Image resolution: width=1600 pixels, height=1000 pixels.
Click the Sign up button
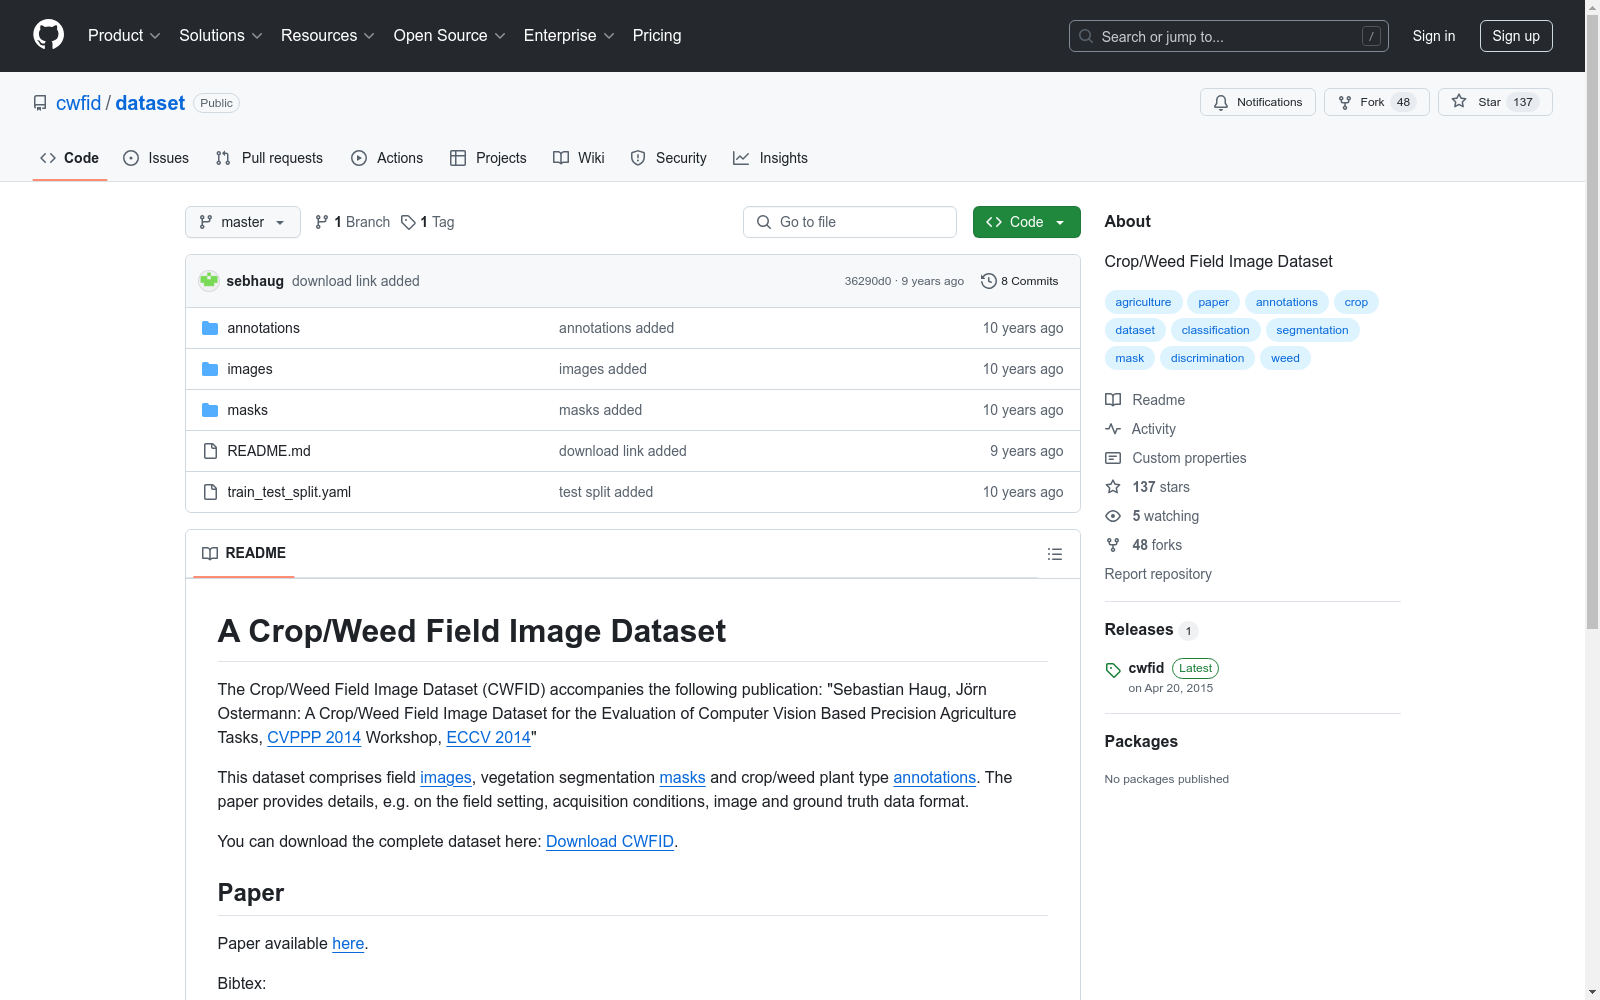click(1516, 36)
